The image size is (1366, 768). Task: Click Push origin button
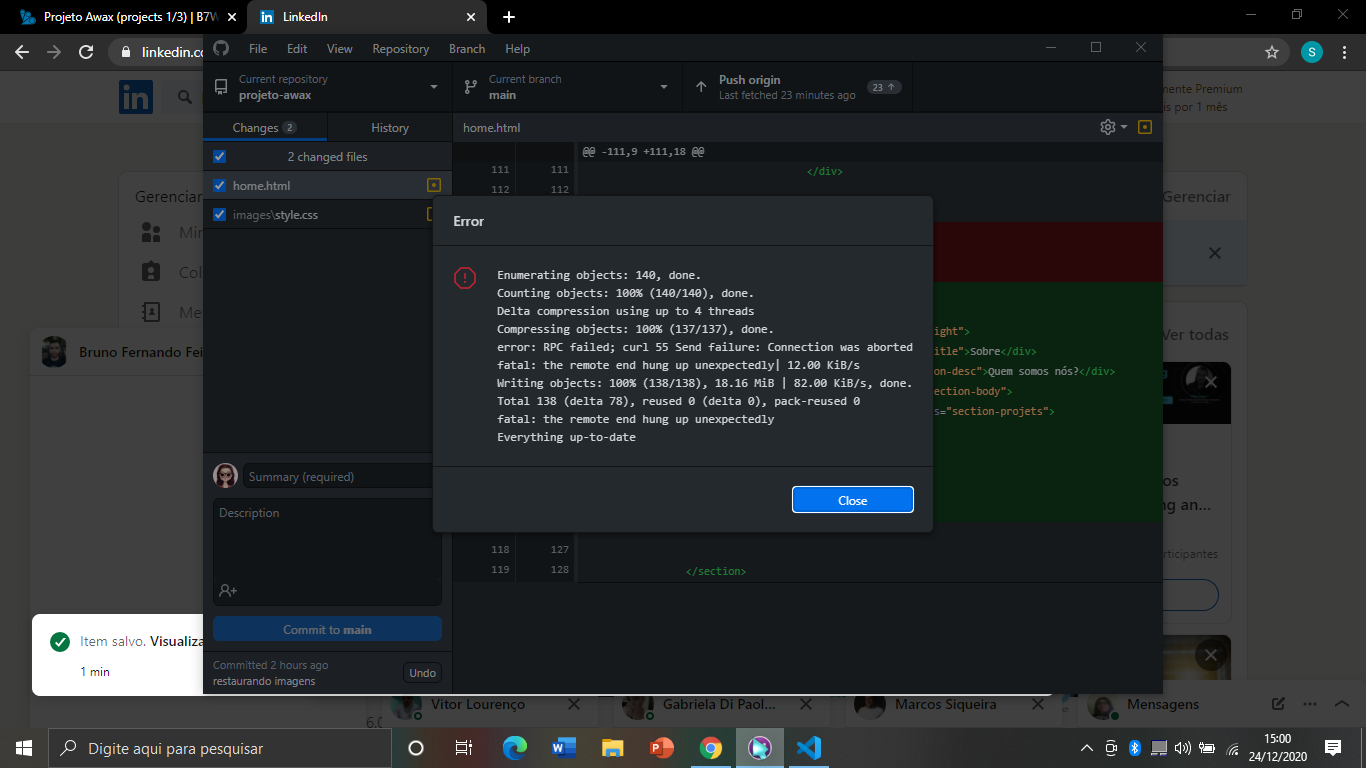point(798,87)
